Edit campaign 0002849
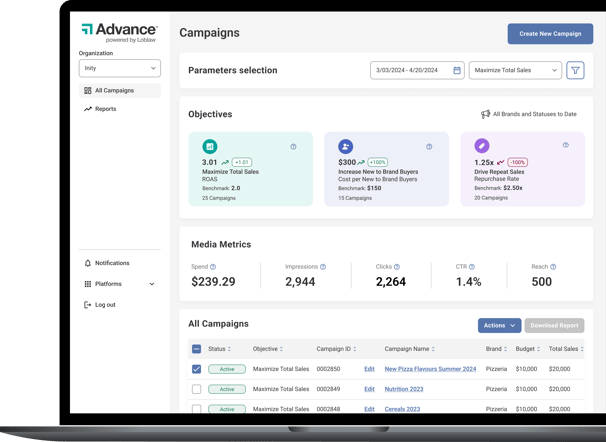The width and height of the screenshot is (606, 442). 369,389
